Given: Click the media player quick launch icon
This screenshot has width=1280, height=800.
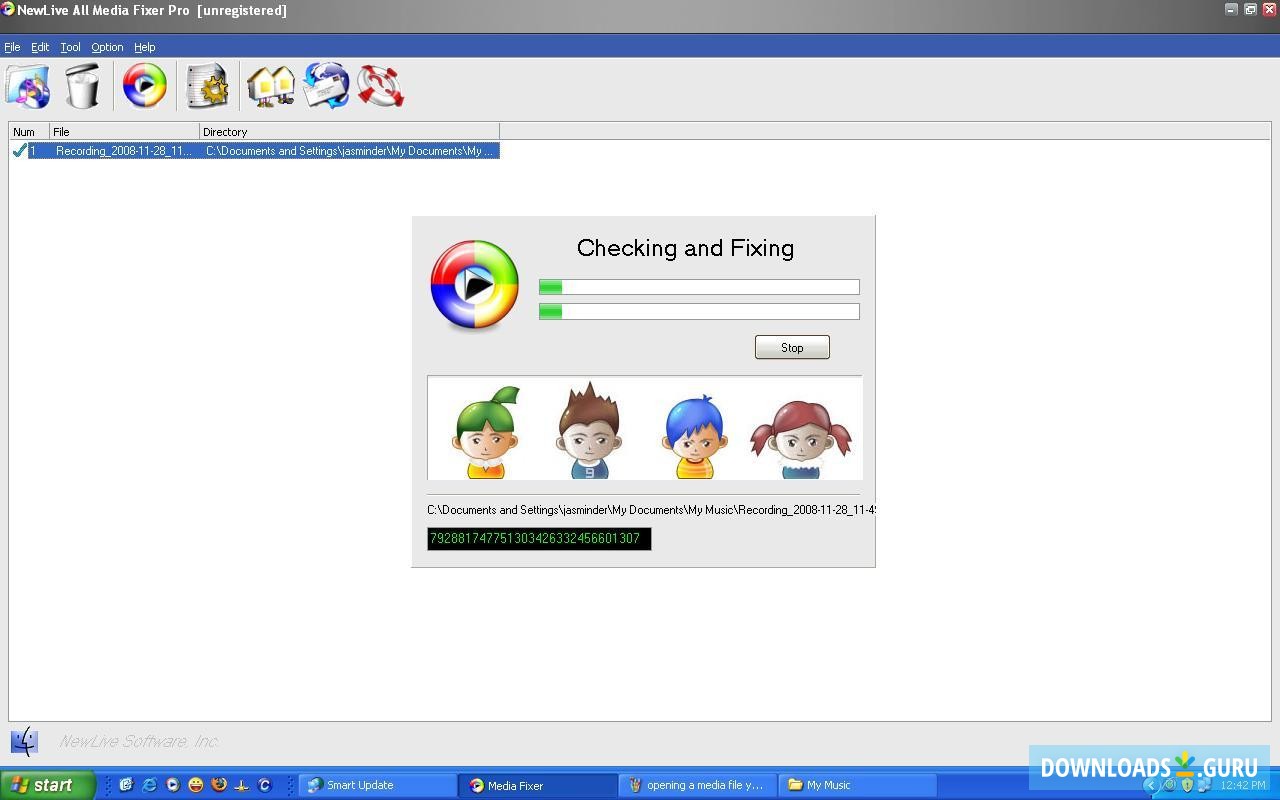Looking at the screenshot, I should tap(173, 785).
